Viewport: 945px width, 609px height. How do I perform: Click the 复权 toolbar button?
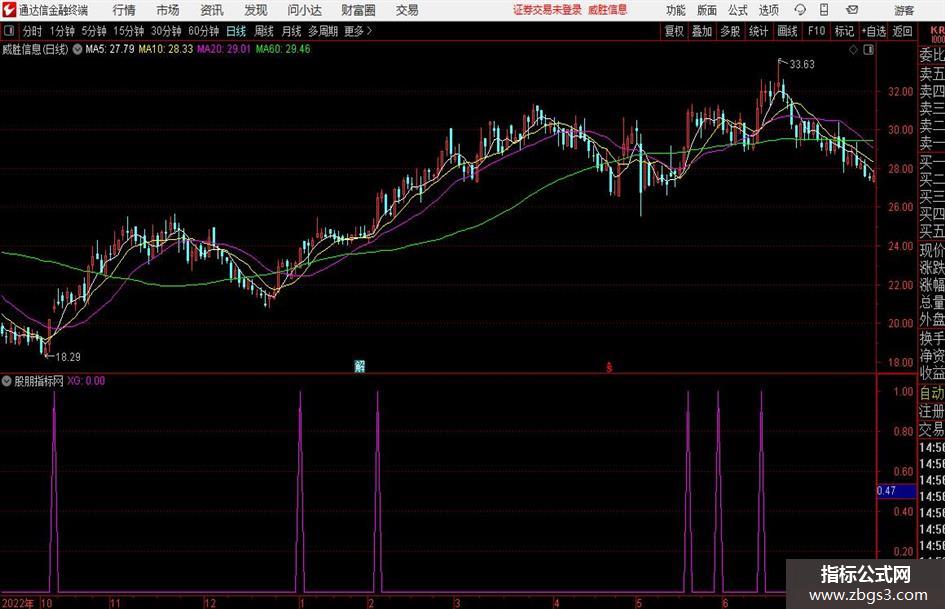pos(674,31)
